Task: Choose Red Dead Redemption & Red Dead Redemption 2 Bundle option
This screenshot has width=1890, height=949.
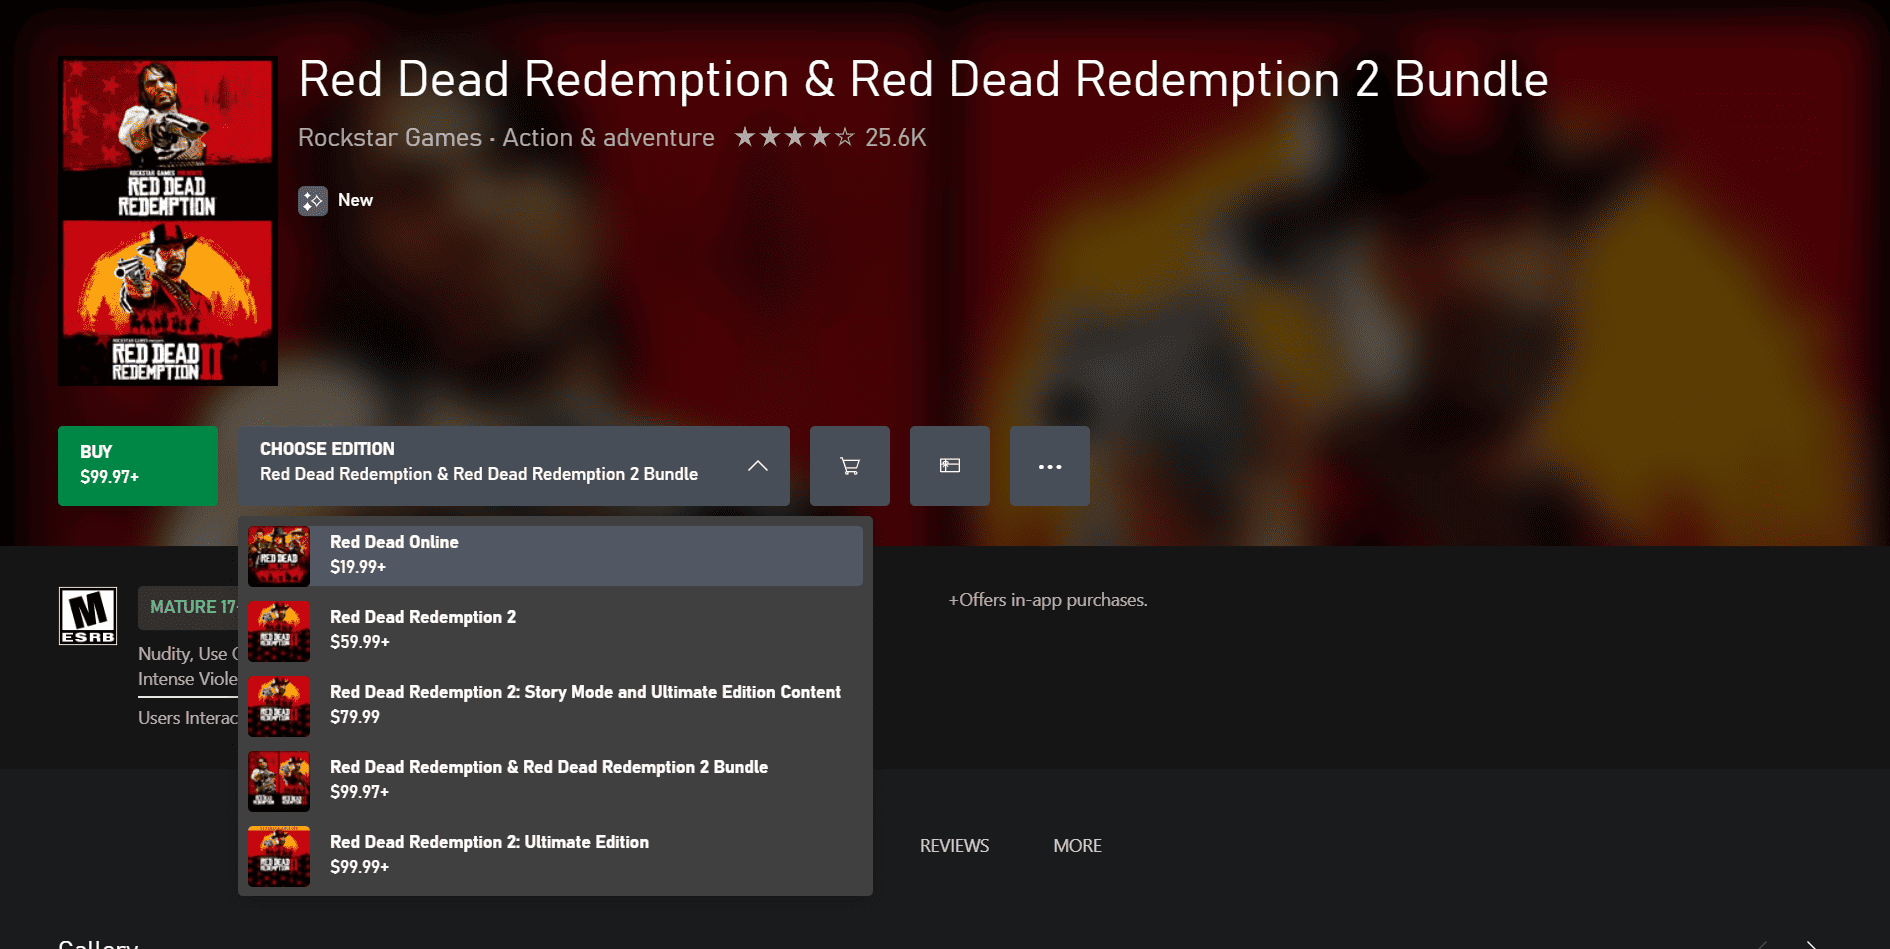Action: tap(555, 781)
